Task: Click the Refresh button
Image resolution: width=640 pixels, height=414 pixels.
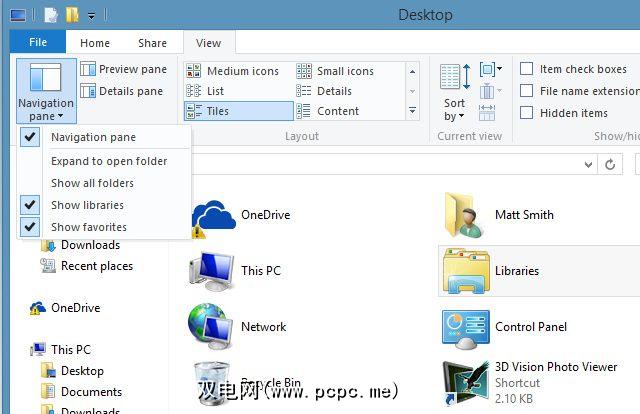Action: click(610, 165)
